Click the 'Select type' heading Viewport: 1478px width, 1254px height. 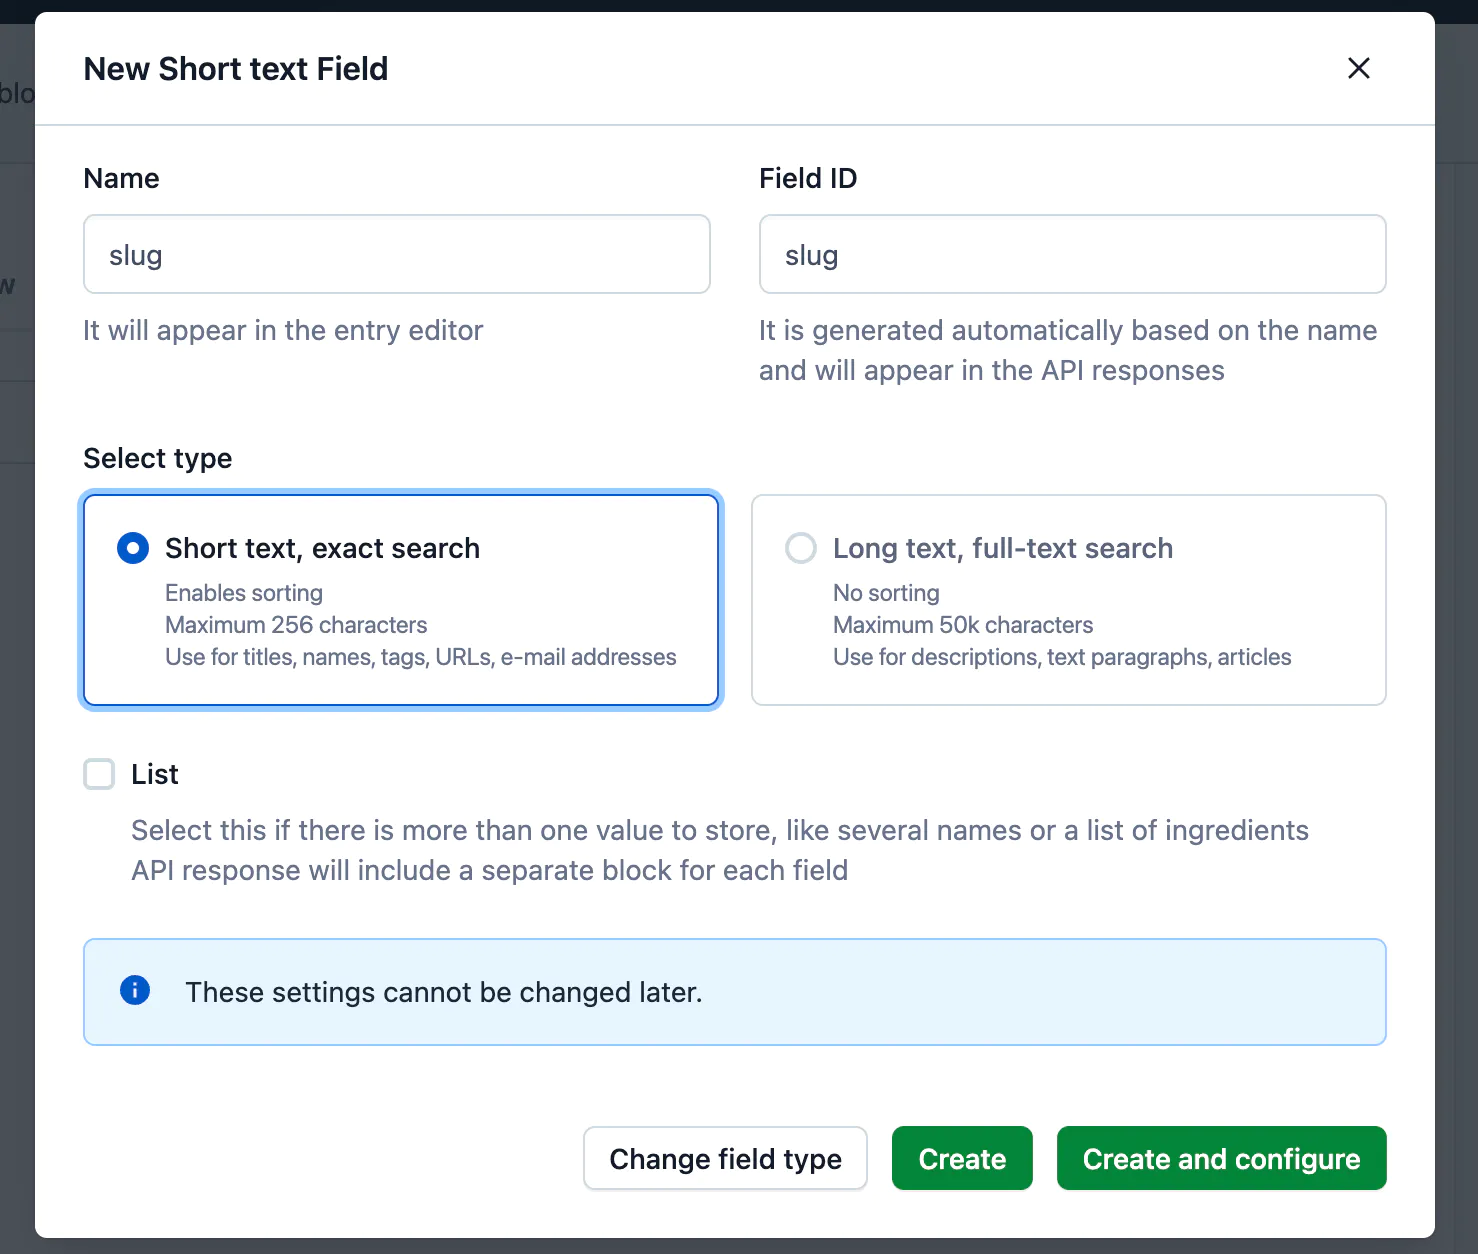click(x=158, y=458)
